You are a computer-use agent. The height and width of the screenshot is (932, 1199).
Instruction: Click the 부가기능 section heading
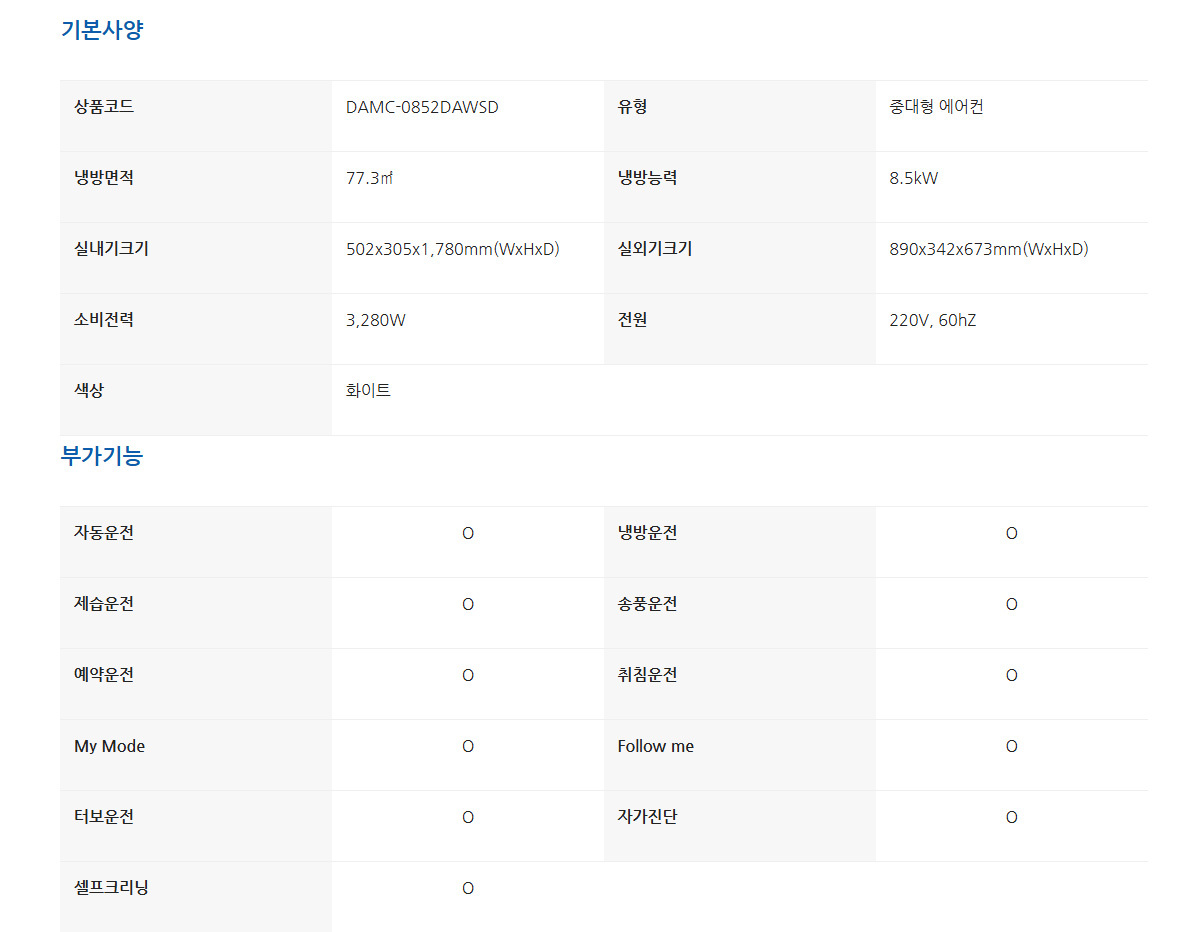pos(102,456)
